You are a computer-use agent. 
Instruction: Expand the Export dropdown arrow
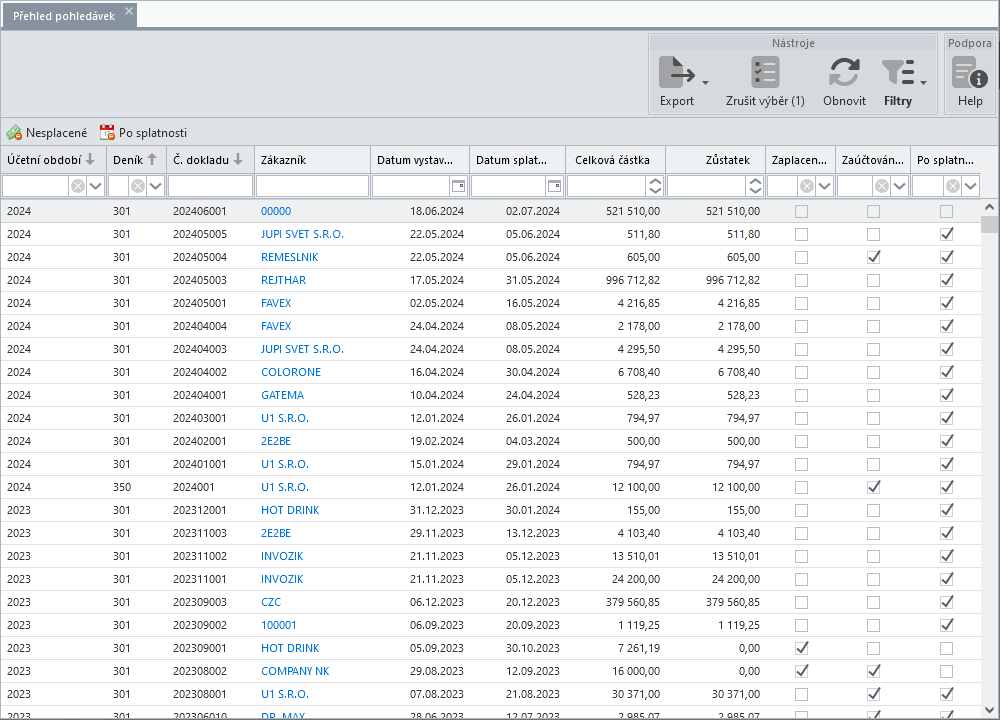click(706, 83)
